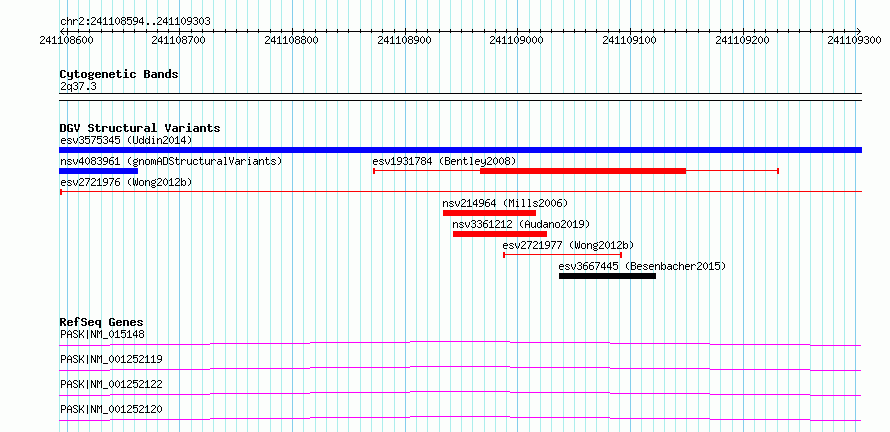Open the esv3667445 (Besenbacher2015) label
Screen dimensions: 890x432
643,266
